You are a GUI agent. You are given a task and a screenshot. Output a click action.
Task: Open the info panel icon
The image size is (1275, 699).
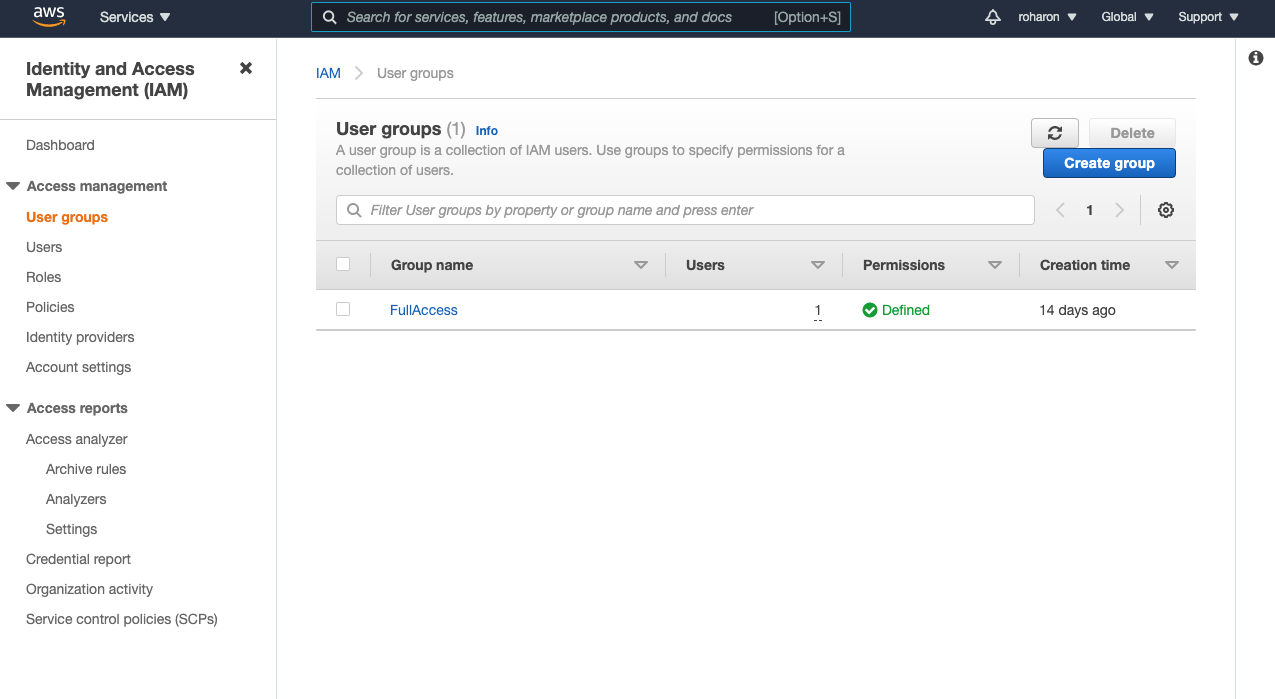coord(1256,58)
